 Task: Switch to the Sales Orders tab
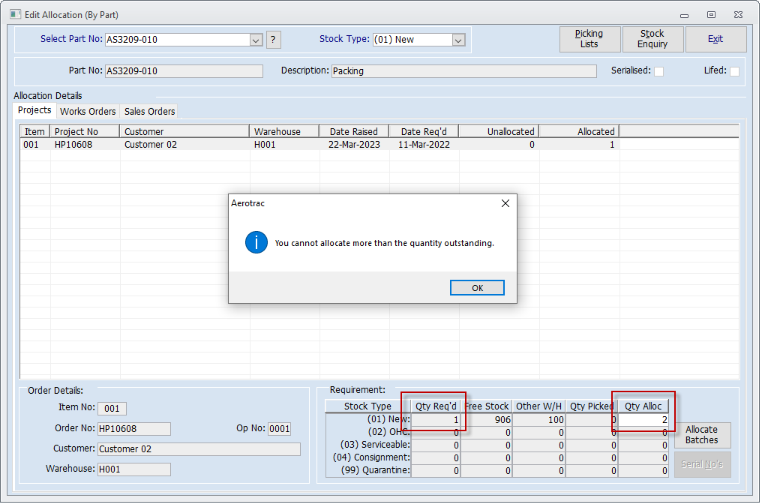tap(149, 111)
